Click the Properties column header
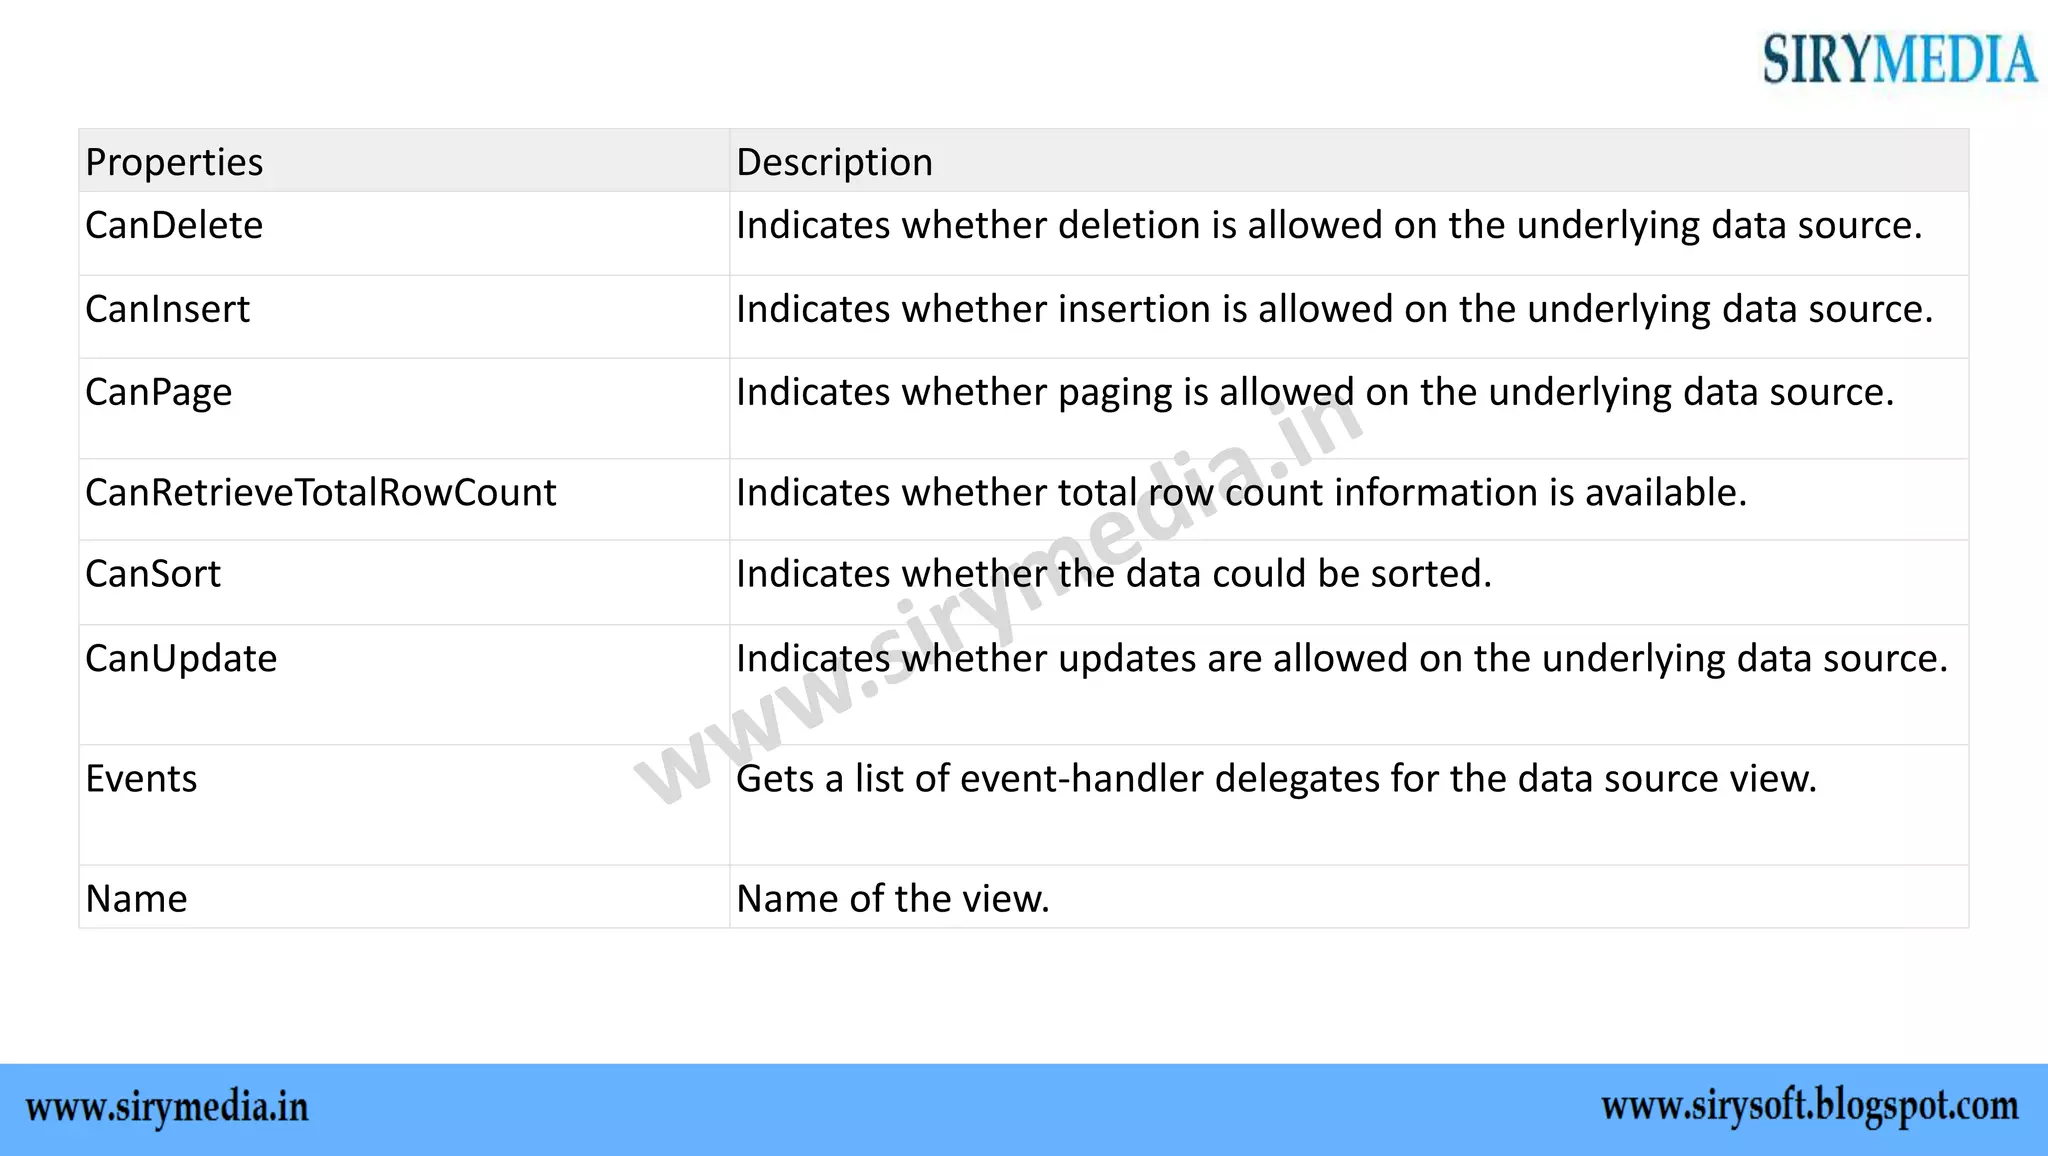Image resolution: width=2048 pixels, height=1156 pixels. click(x=174, y=162)
